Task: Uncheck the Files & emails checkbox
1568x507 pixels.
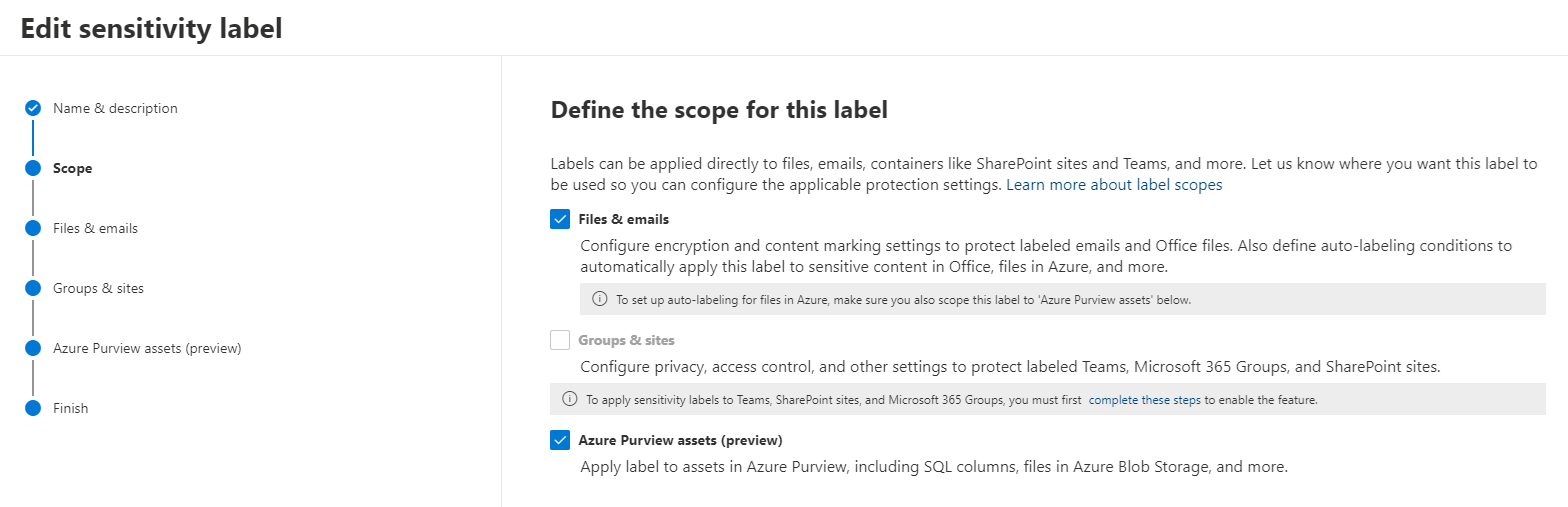Action: pyautogui.click(x=560, y=220)
